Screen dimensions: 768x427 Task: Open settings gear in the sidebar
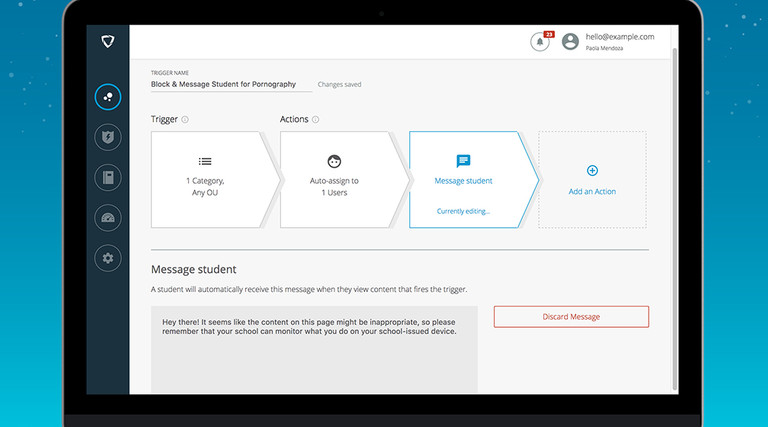pyautogui.click(x=108, y=258)
